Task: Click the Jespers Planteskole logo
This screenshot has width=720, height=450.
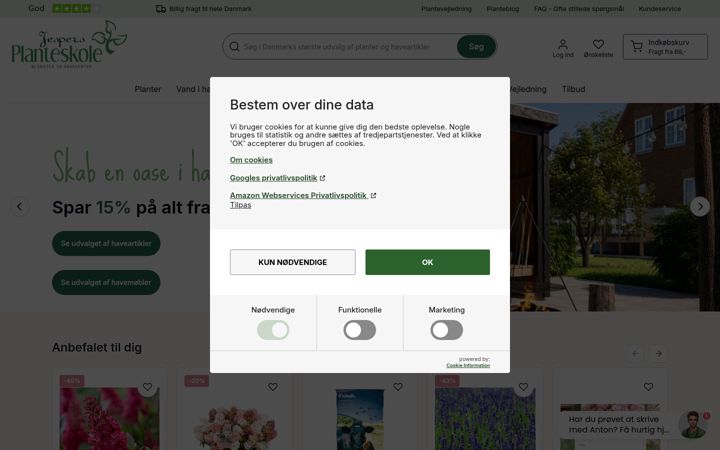Action: [69, 45]
